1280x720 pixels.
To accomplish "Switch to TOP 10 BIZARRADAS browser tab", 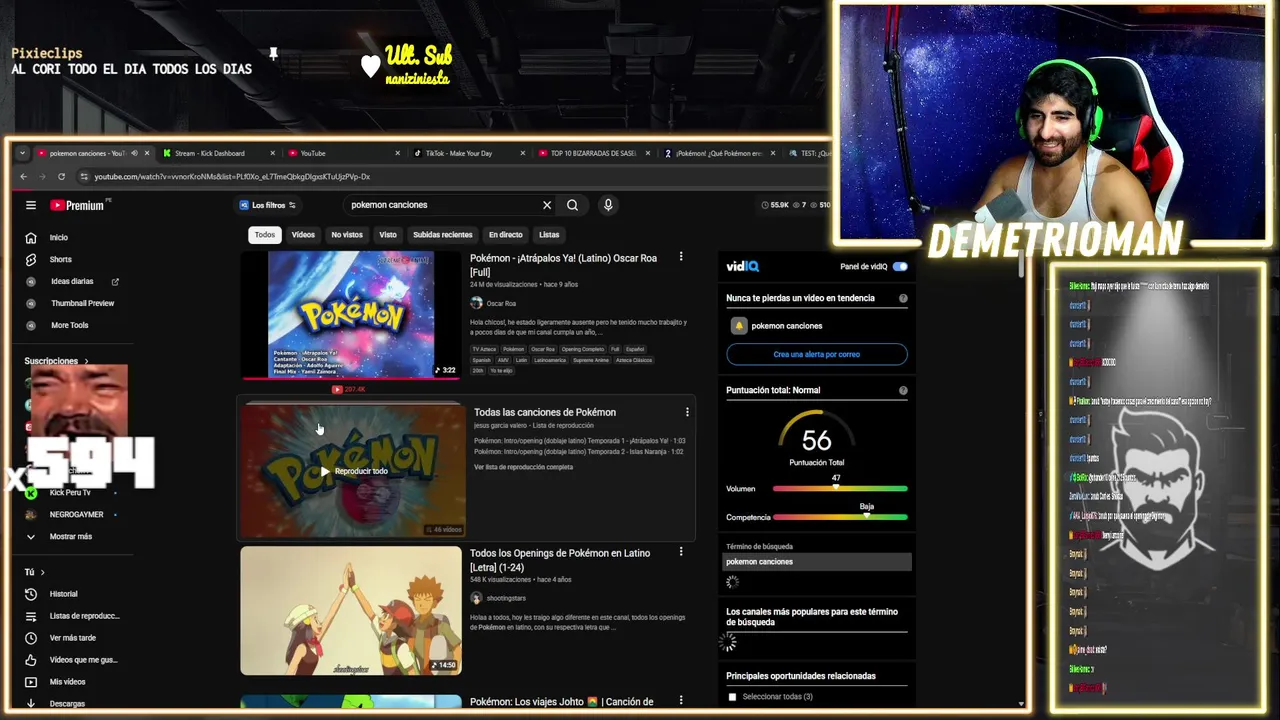I will (x=594, y=153).
